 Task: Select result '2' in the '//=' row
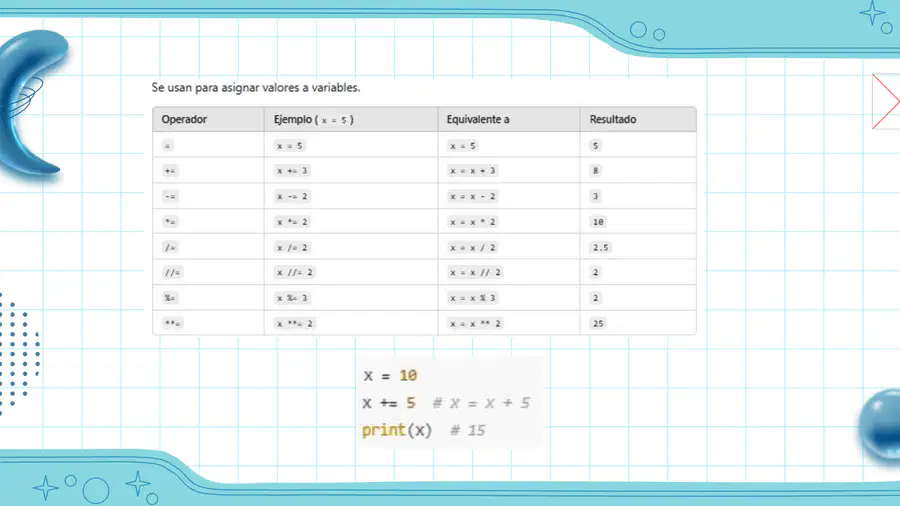click(x=595, y=273)
